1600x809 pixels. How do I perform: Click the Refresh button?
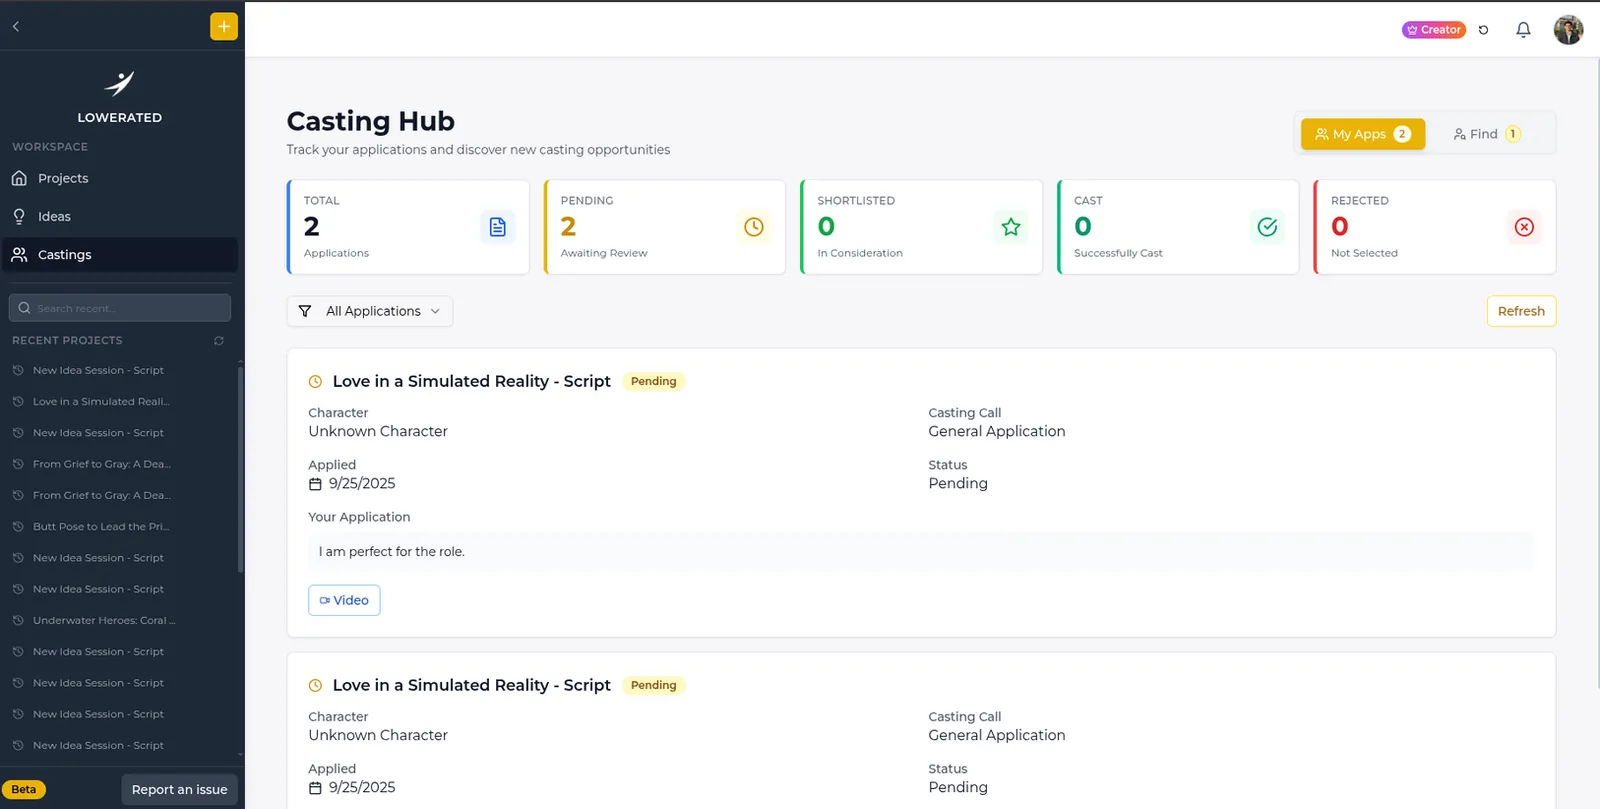pyautogui.click(x=1521, y=311)
